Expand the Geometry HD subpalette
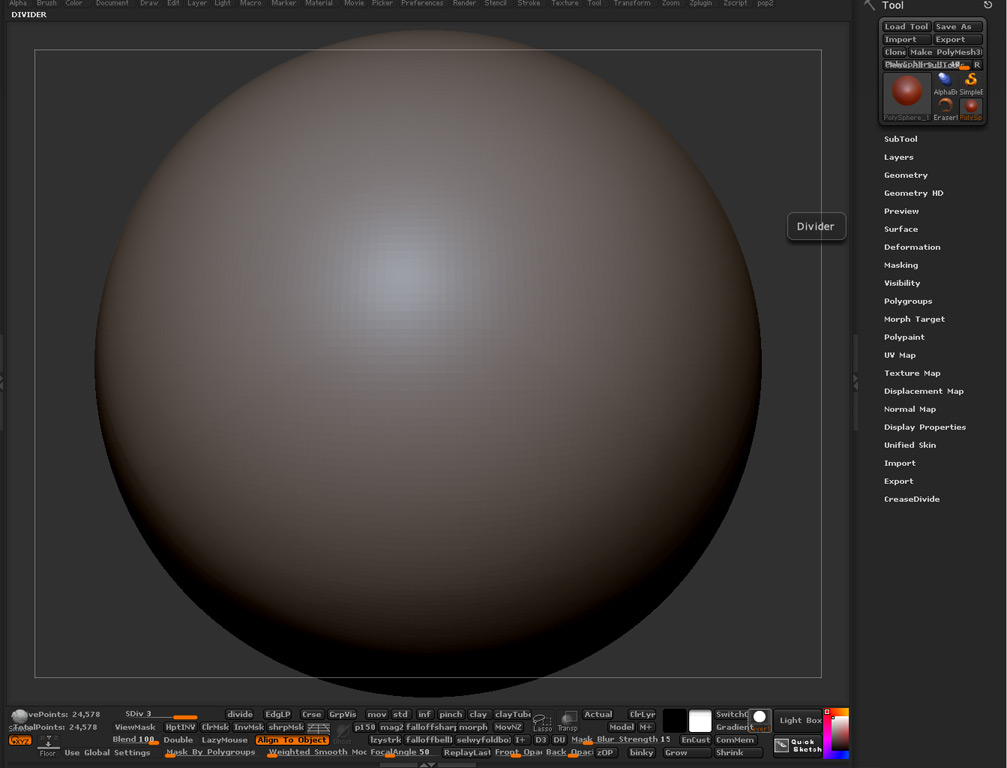 click(913, 193)
